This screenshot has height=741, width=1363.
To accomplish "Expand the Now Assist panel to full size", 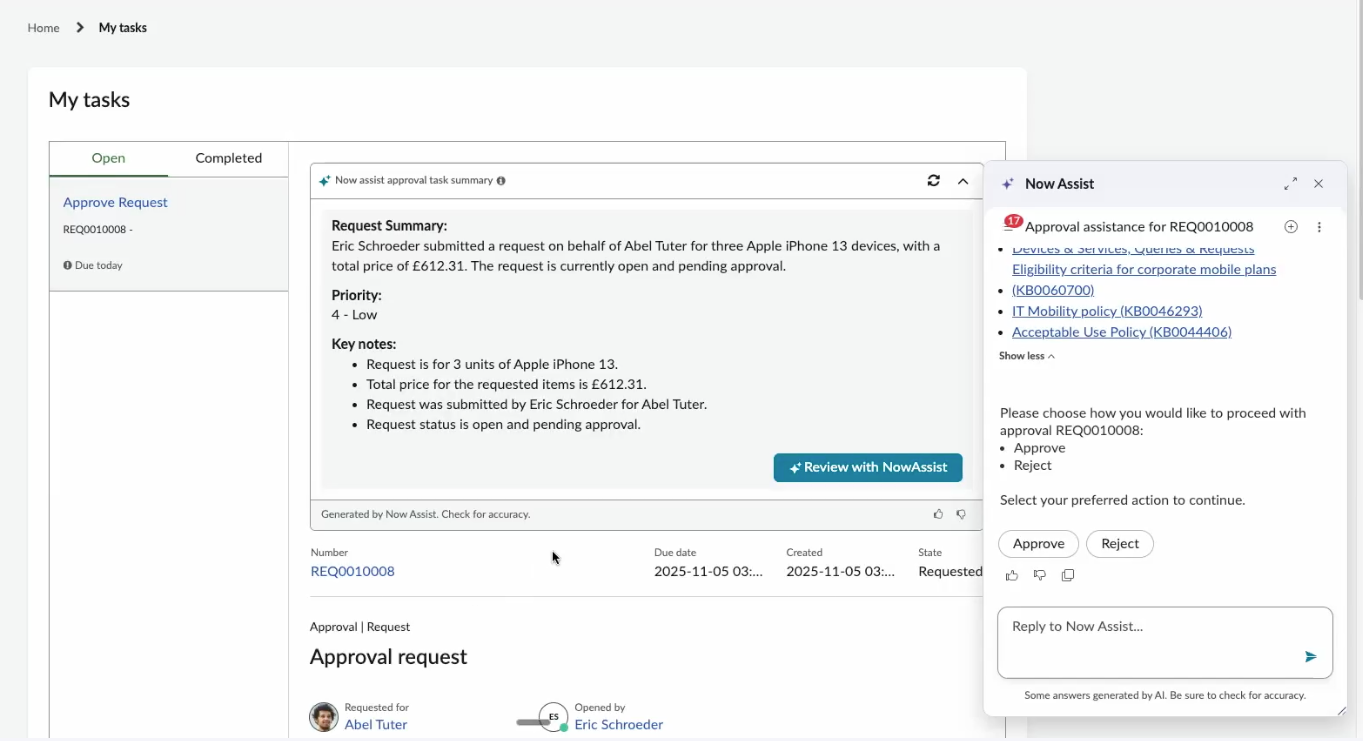I will (1291, 184).
